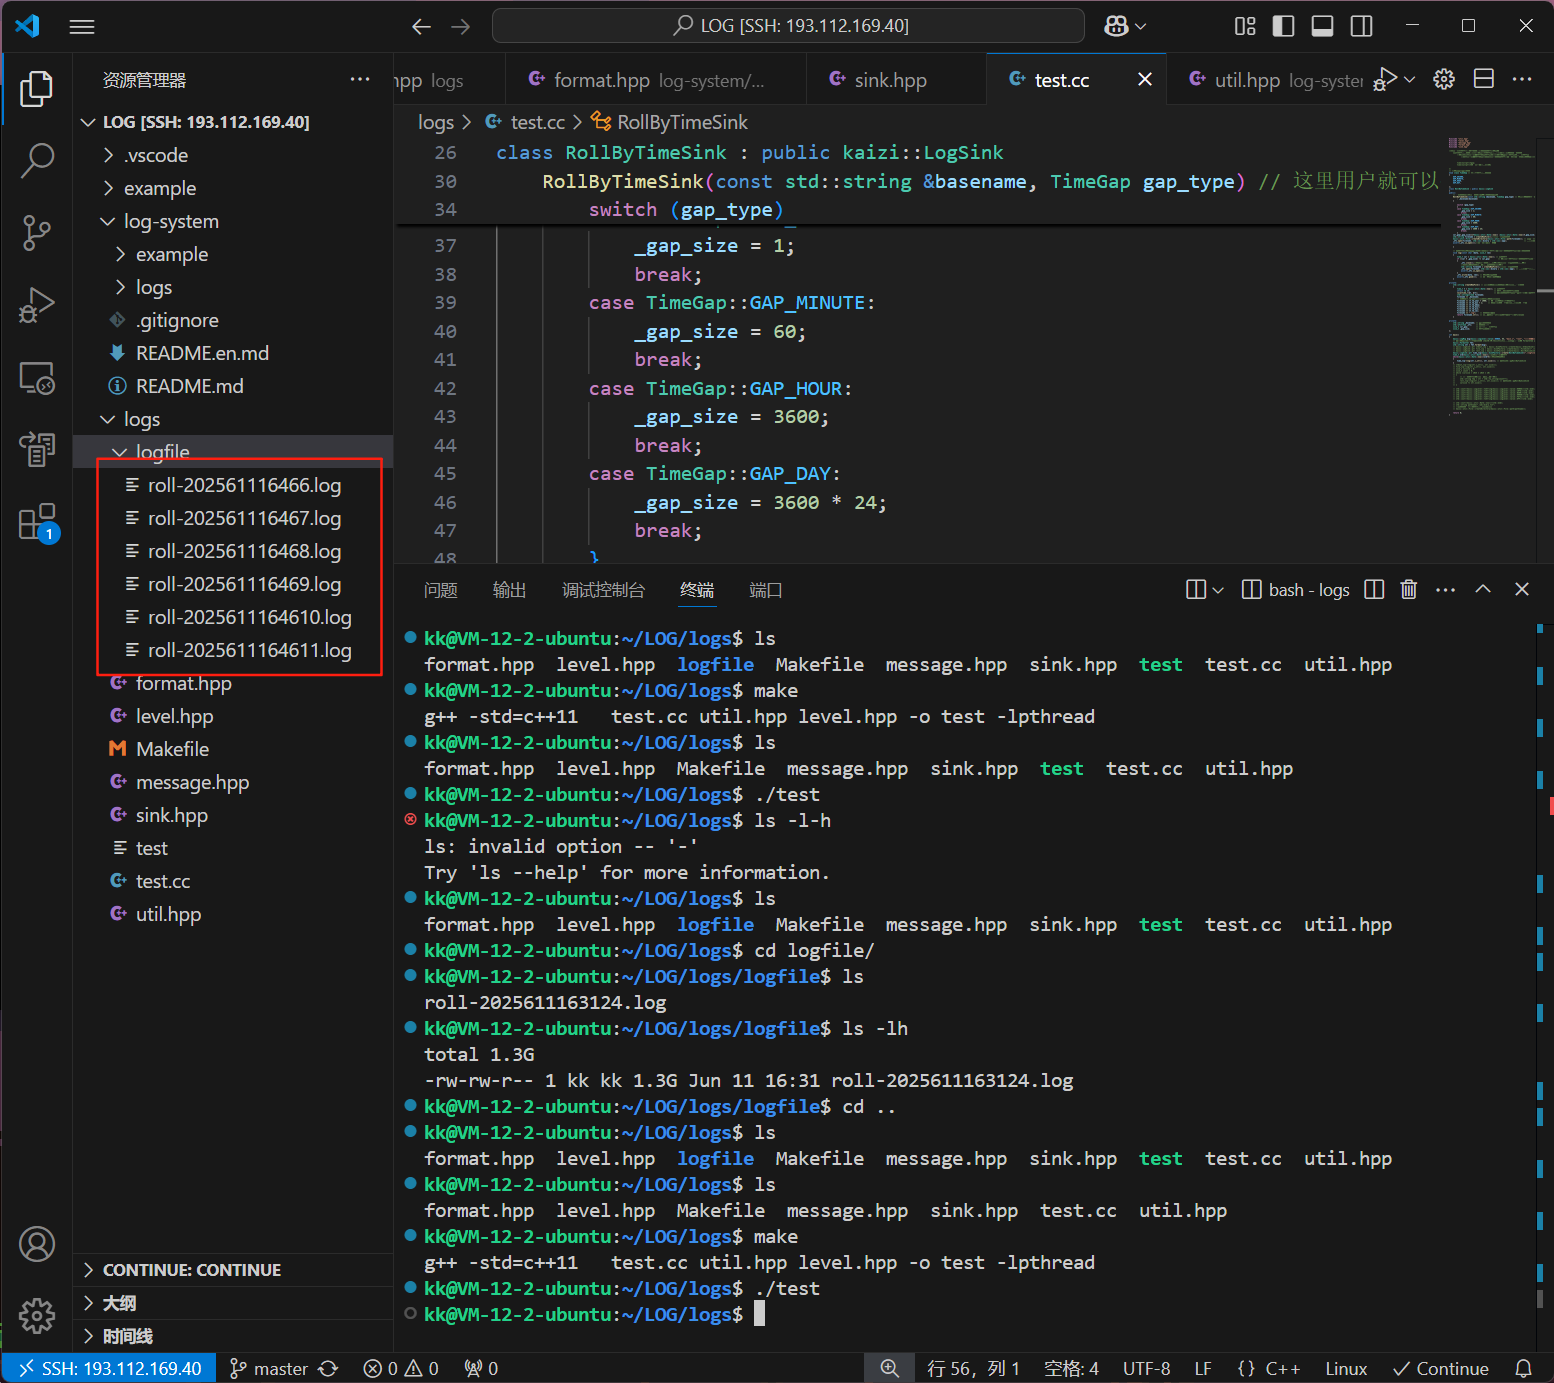Run or debug the file with play icon
This screenshot has height=1383, width=1554.
[x=1385, y=79]
